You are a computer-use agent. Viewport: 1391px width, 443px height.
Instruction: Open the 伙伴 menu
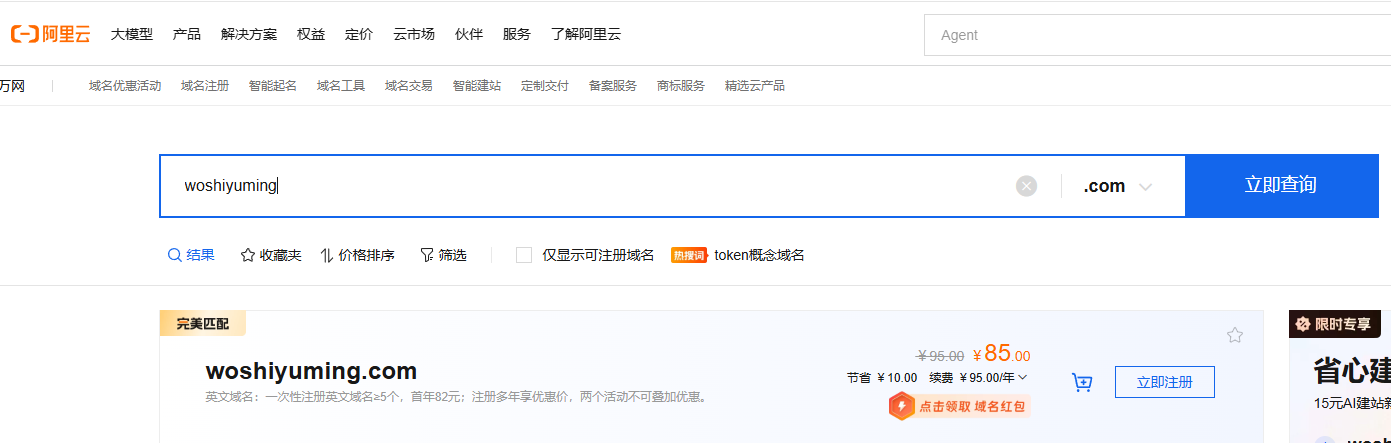pos(469,34)
